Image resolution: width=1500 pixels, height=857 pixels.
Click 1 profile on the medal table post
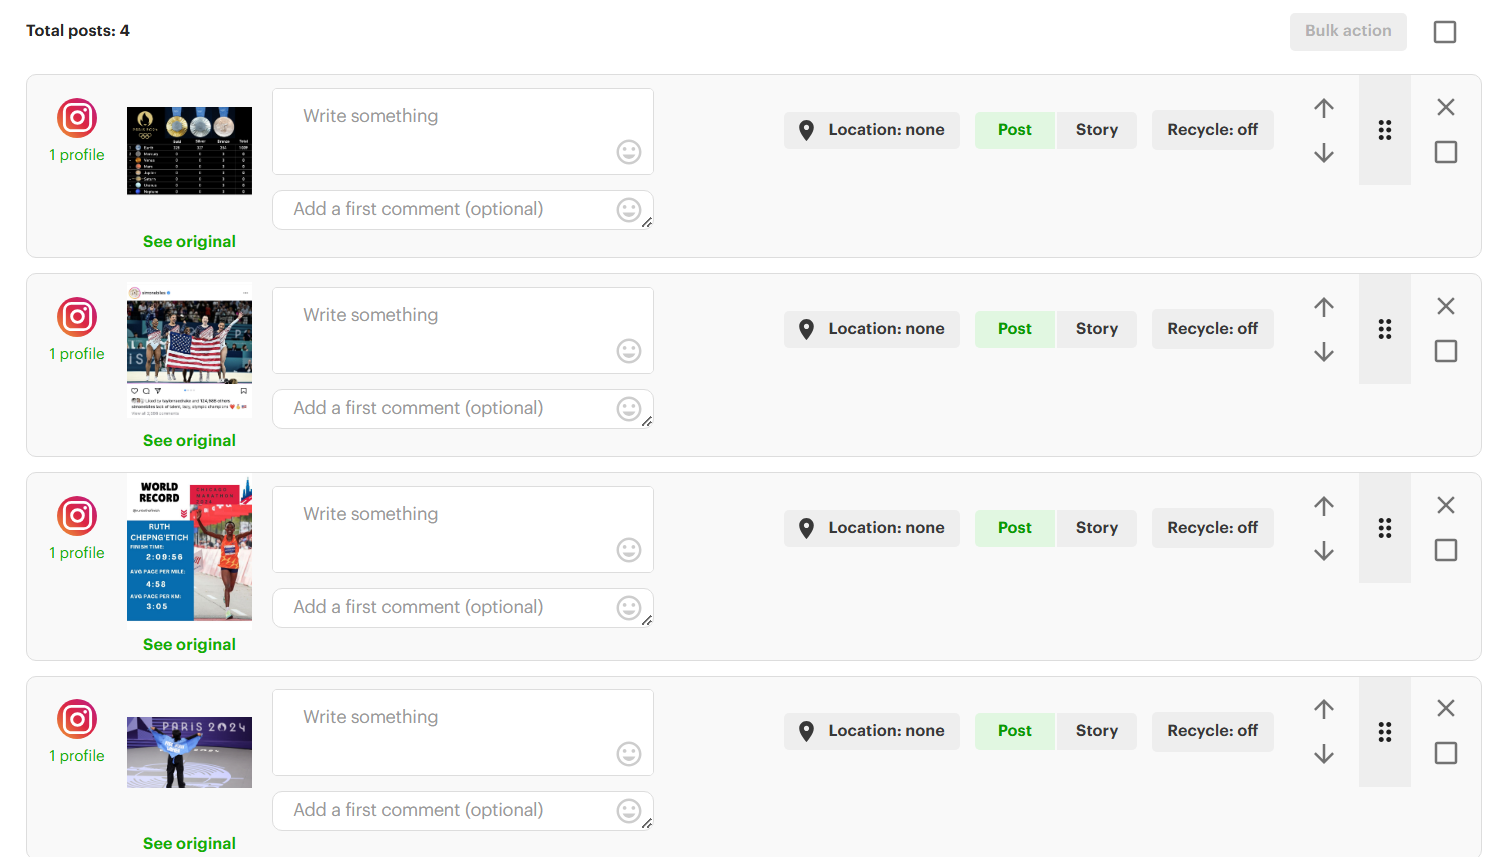(77, 155)
